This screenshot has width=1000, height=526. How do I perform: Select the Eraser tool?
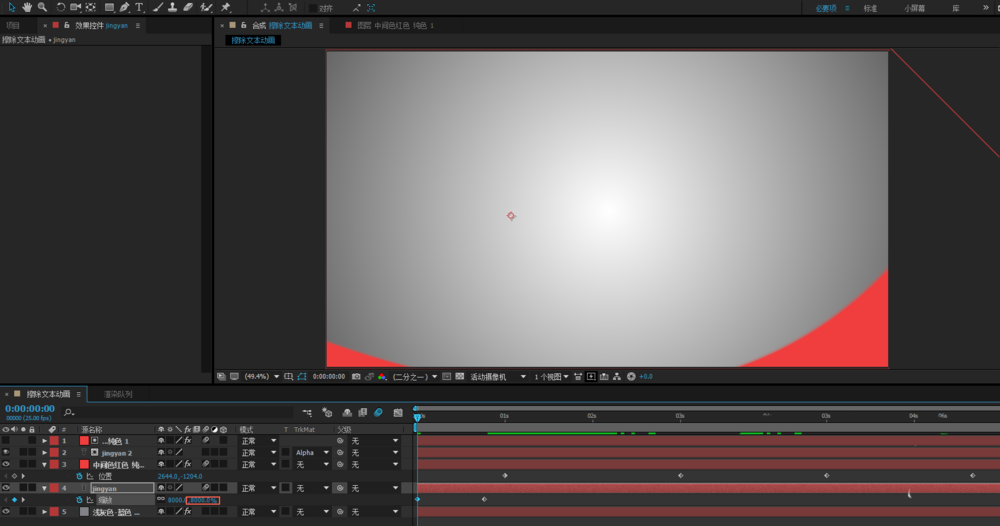click(x=188, y=8)
